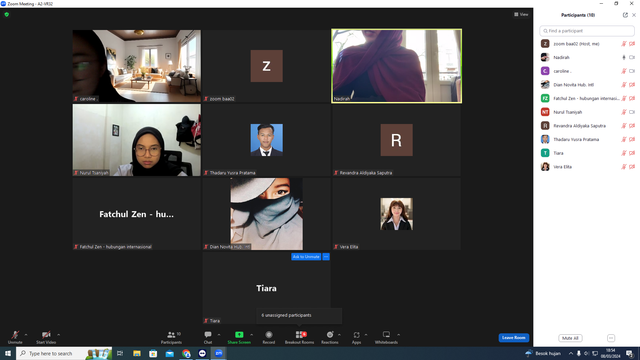
Task: Open the Windows Start menu
Action: coord(8,353)
